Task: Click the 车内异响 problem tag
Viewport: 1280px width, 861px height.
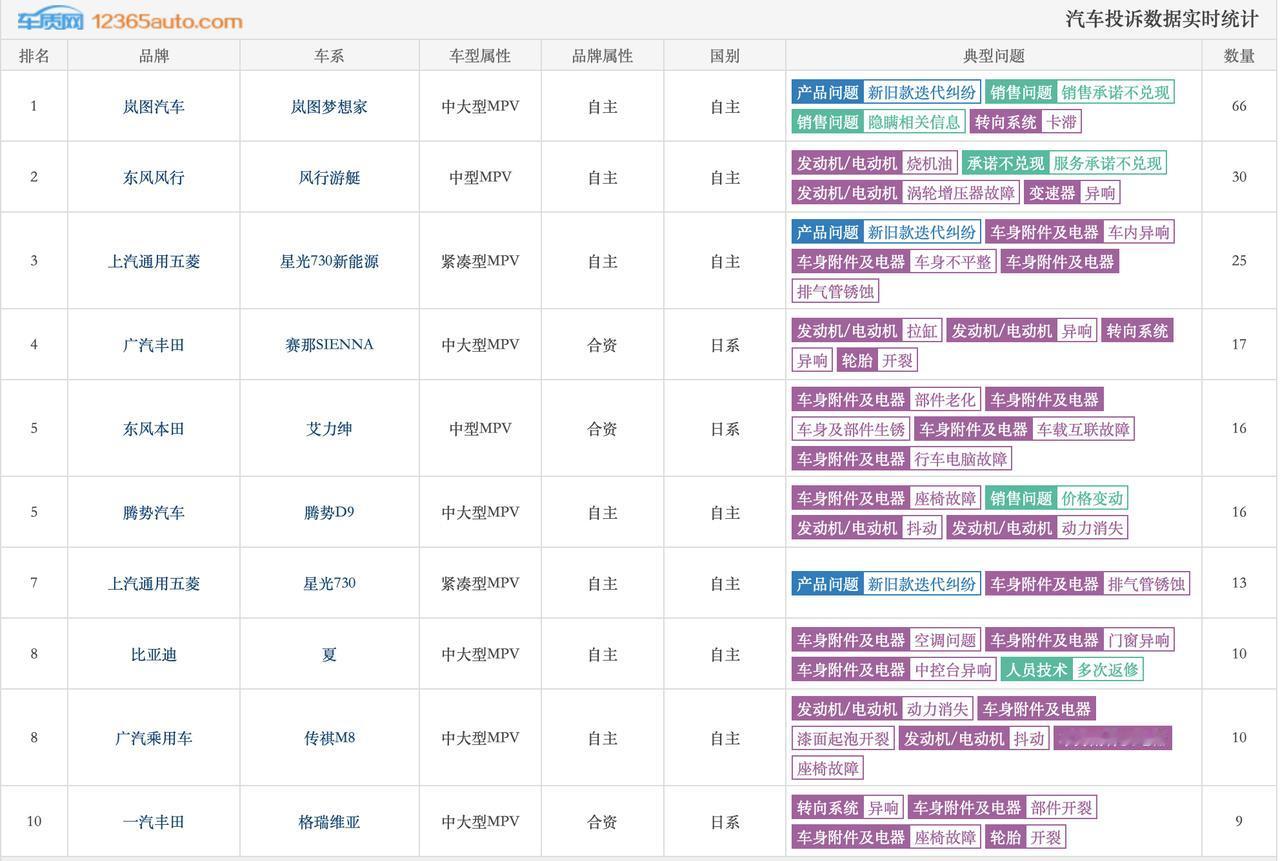Action: click(1138, 232)
